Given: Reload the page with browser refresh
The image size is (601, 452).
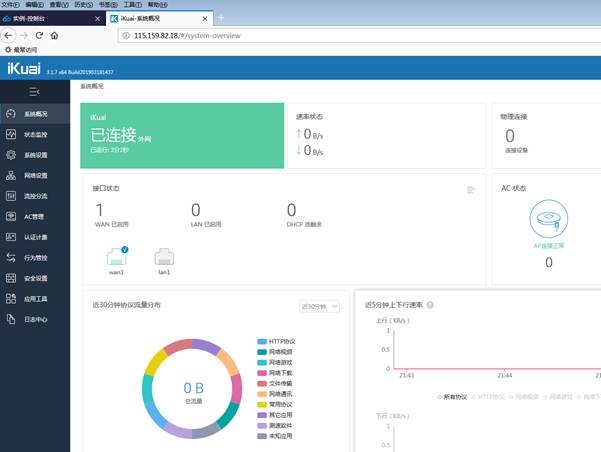Looking at the screenshot, I should pos(38,35).
